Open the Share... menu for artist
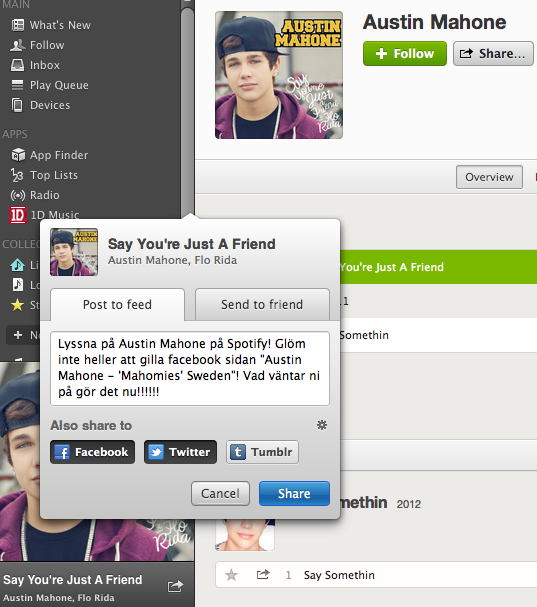This screenshot has width=537, height=607. click(493, 53)
